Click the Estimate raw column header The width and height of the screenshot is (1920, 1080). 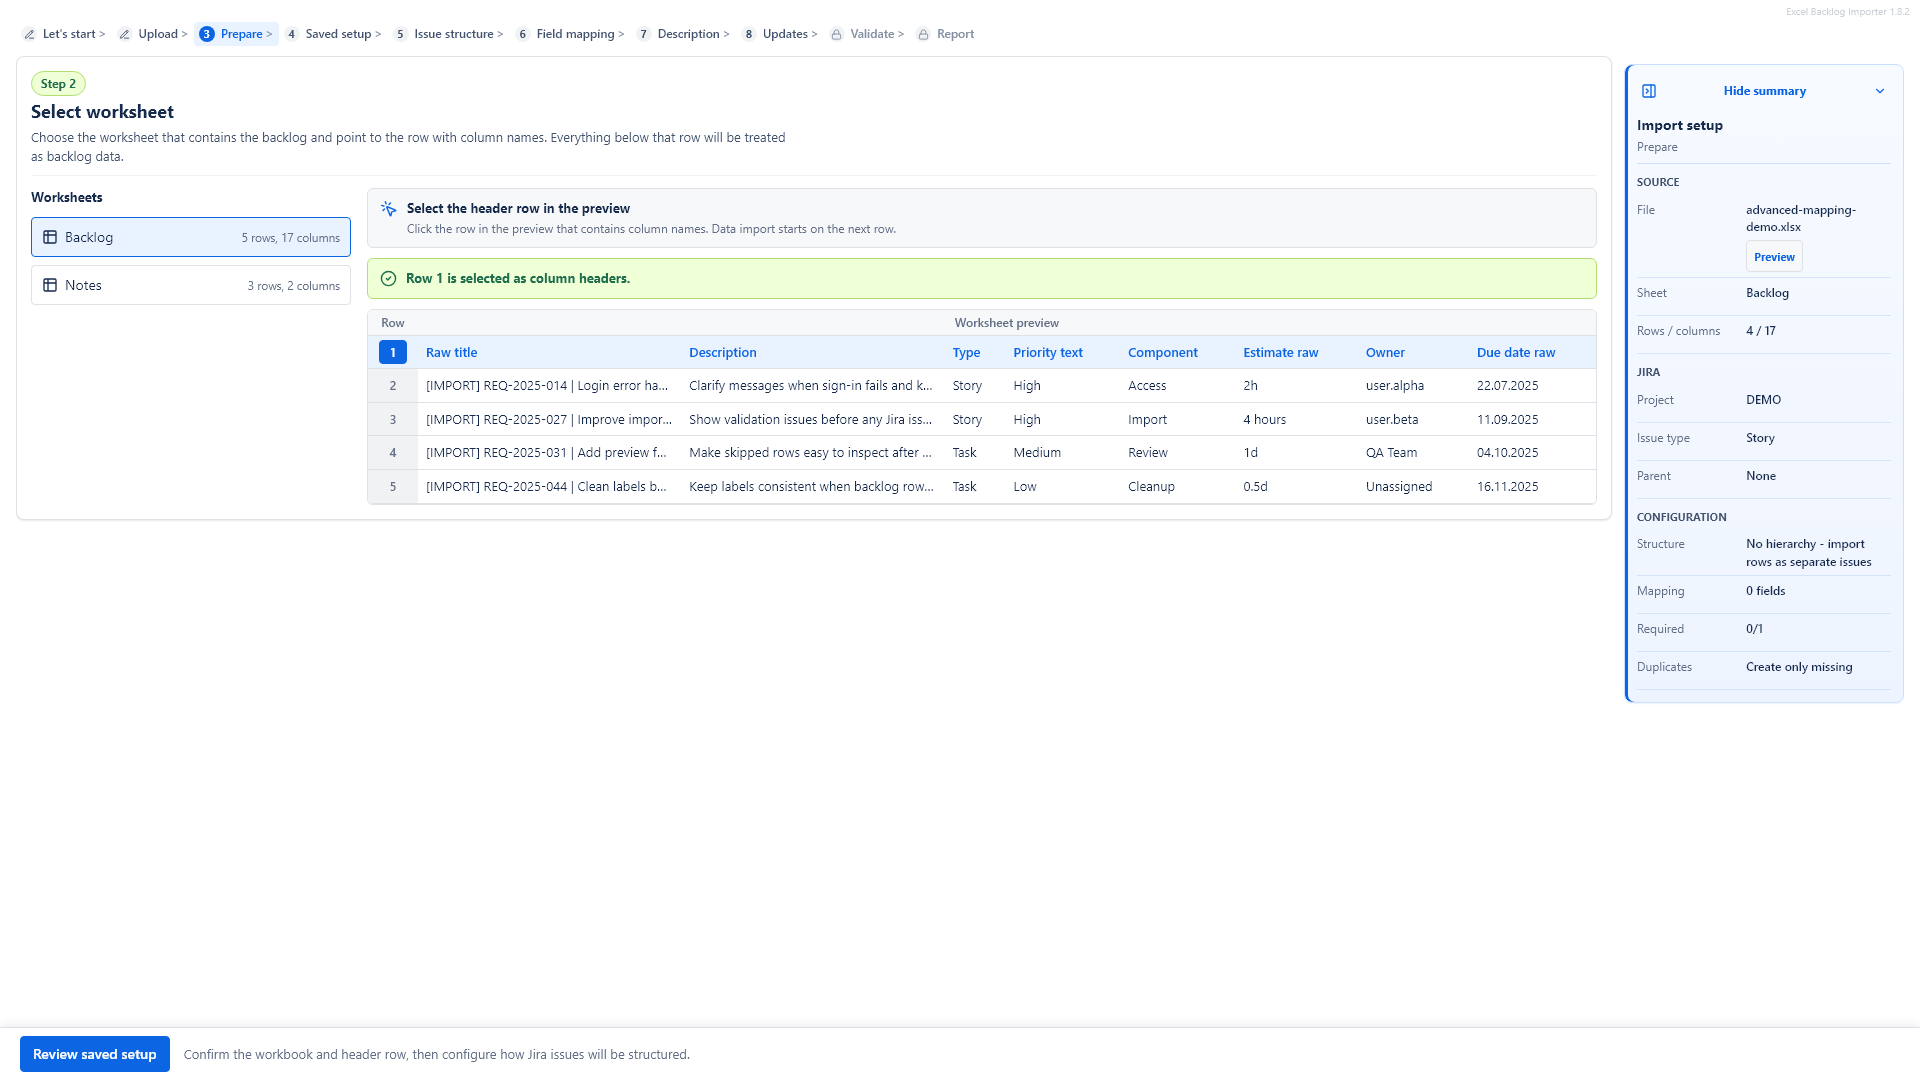1280,352
